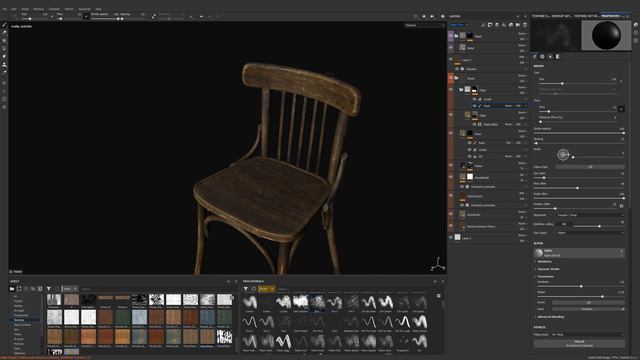Open the Stencil tiling mode dropdown

click(x=588, y=334)
